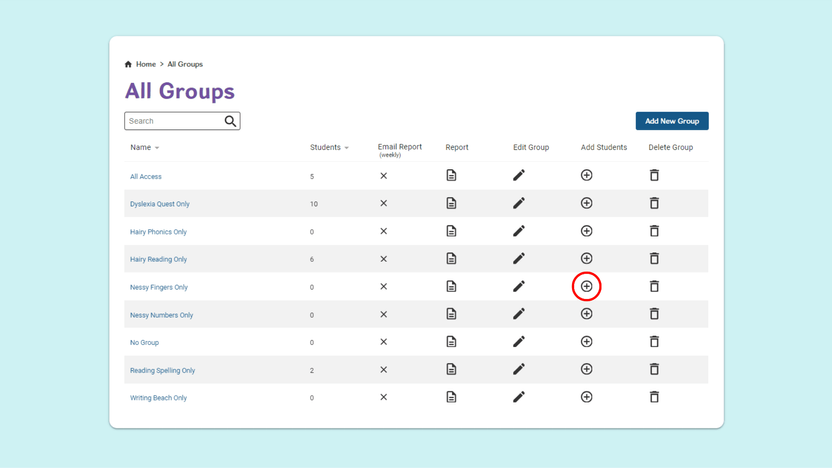Edit the Nessy Numbers Only group

point(519,314)
